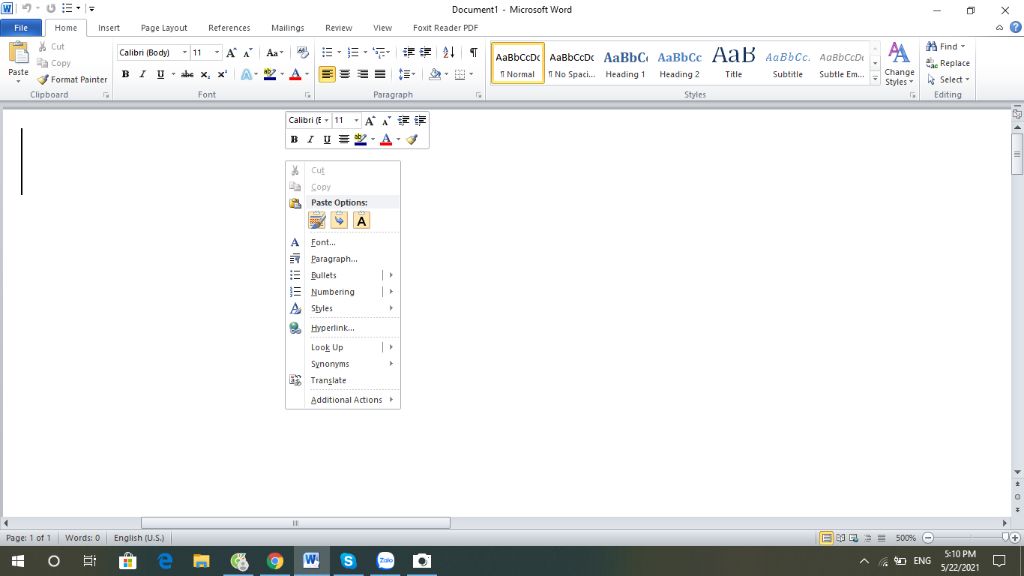Click the ribbon Decrease Indent icon
1024x576 pixels.
coord(408,52)
